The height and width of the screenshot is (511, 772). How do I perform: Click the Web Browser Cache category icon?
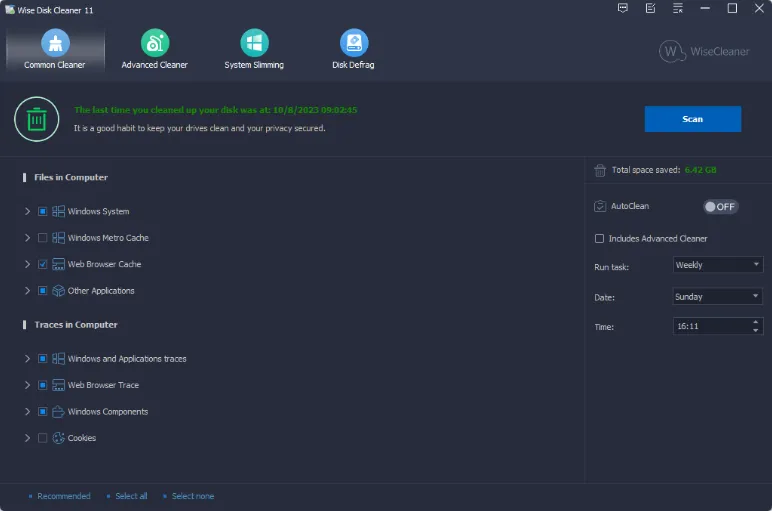[58, 264]
